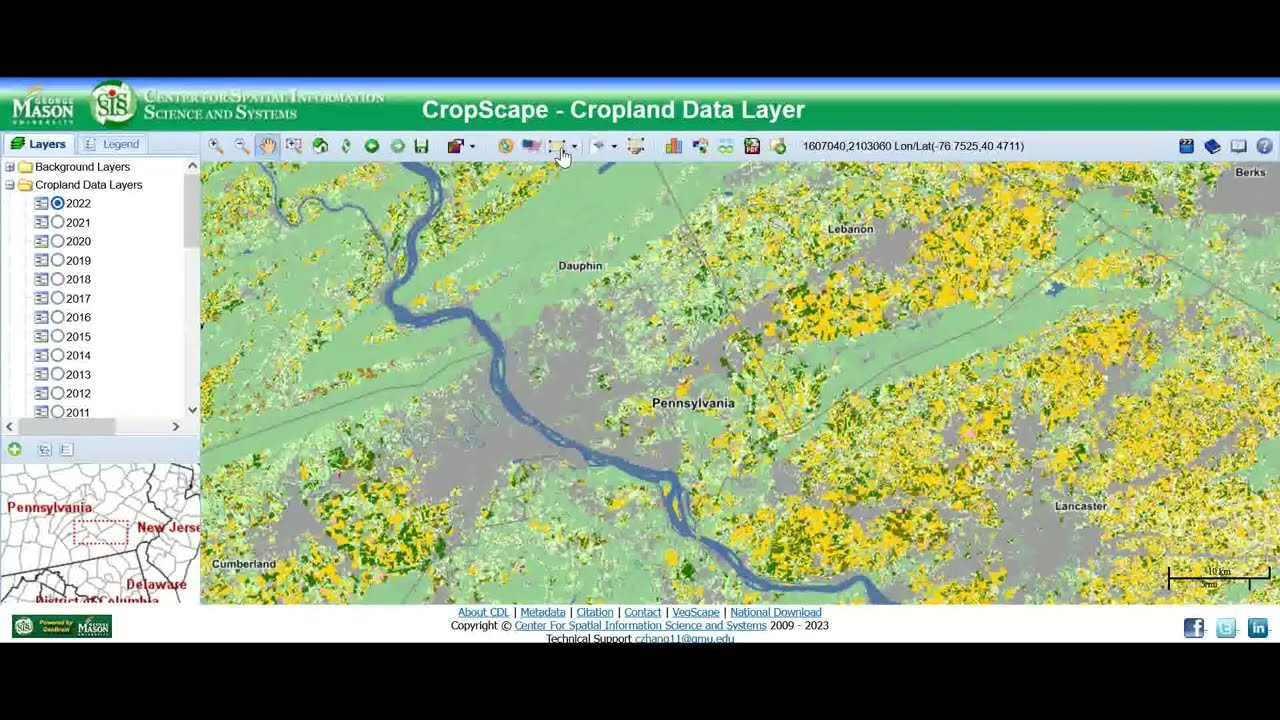This screenshot has width=1280, height=720.
Task: Click the US flag area selection icon
Action: [532, 146]
